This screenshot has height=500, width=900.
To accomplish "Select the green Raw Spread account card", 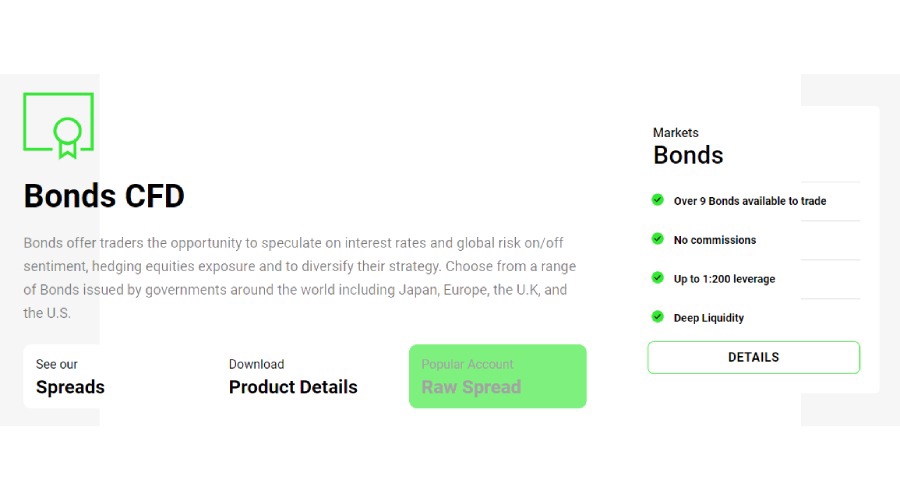I will click(x=497, y=376).
